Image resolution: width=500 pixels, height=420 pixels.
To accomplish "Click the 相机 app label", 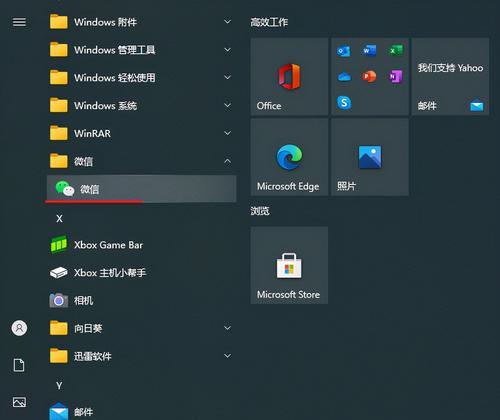I will coord(83,301).
